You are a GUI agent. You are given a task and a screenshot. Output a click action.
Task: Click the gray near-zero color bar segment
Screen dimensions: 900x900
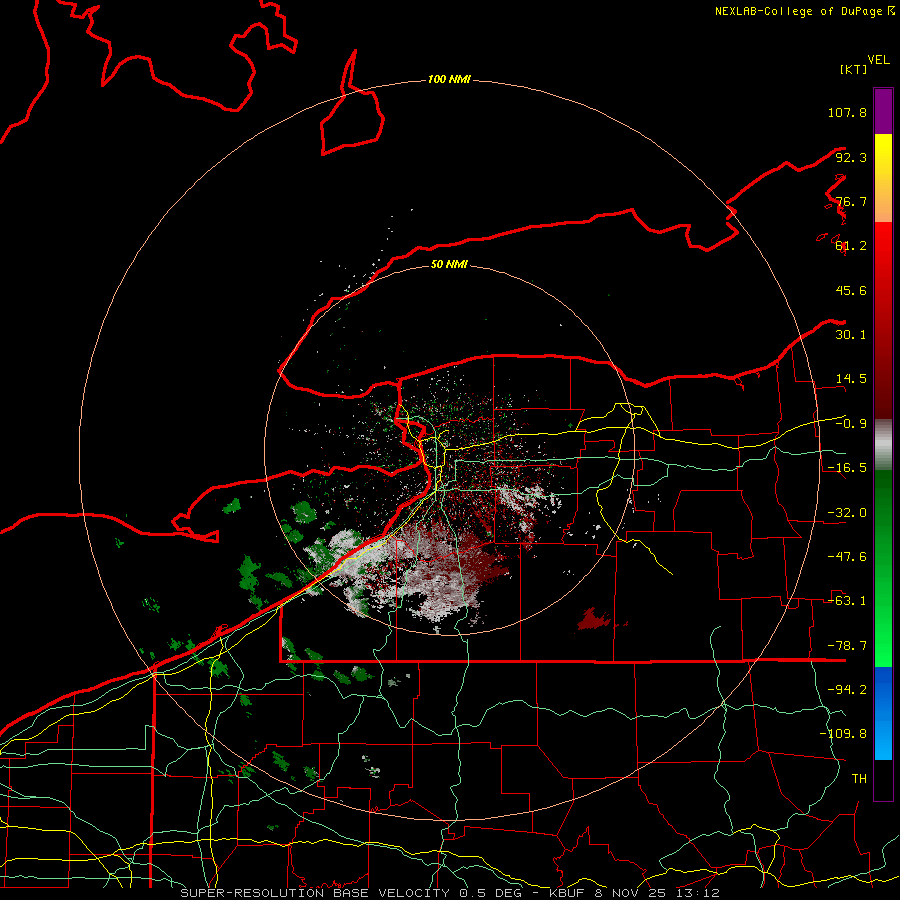(883, 444)
